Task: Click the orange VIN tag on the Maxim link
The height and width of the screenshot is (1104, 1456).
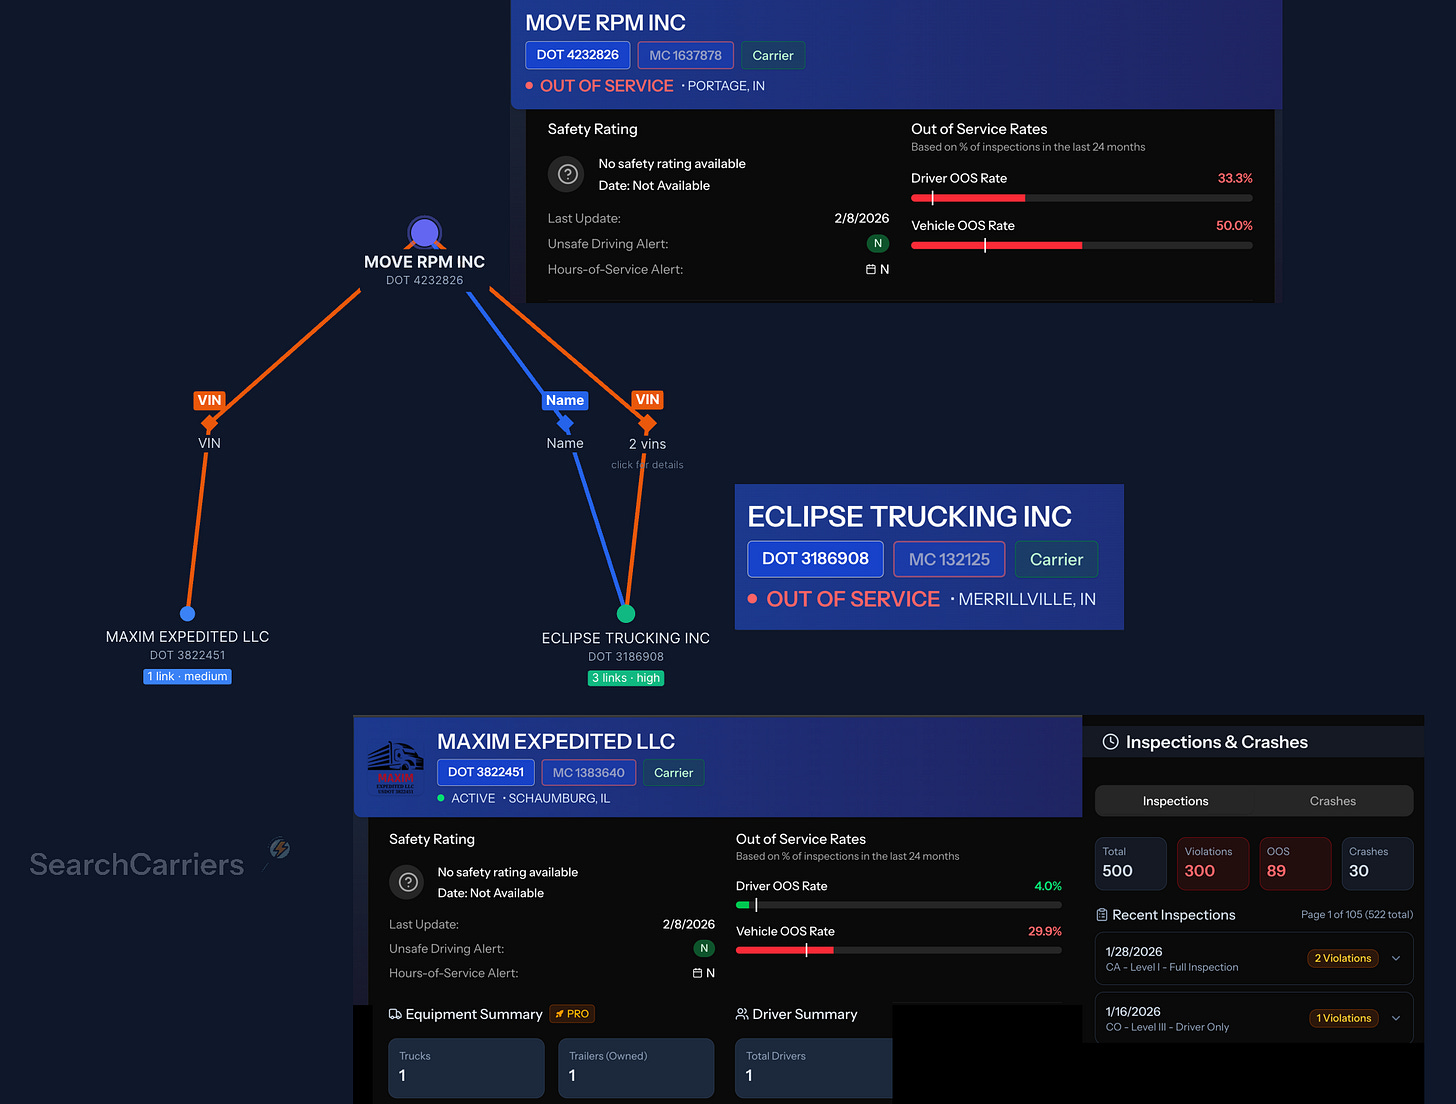Action: (209, 400)
